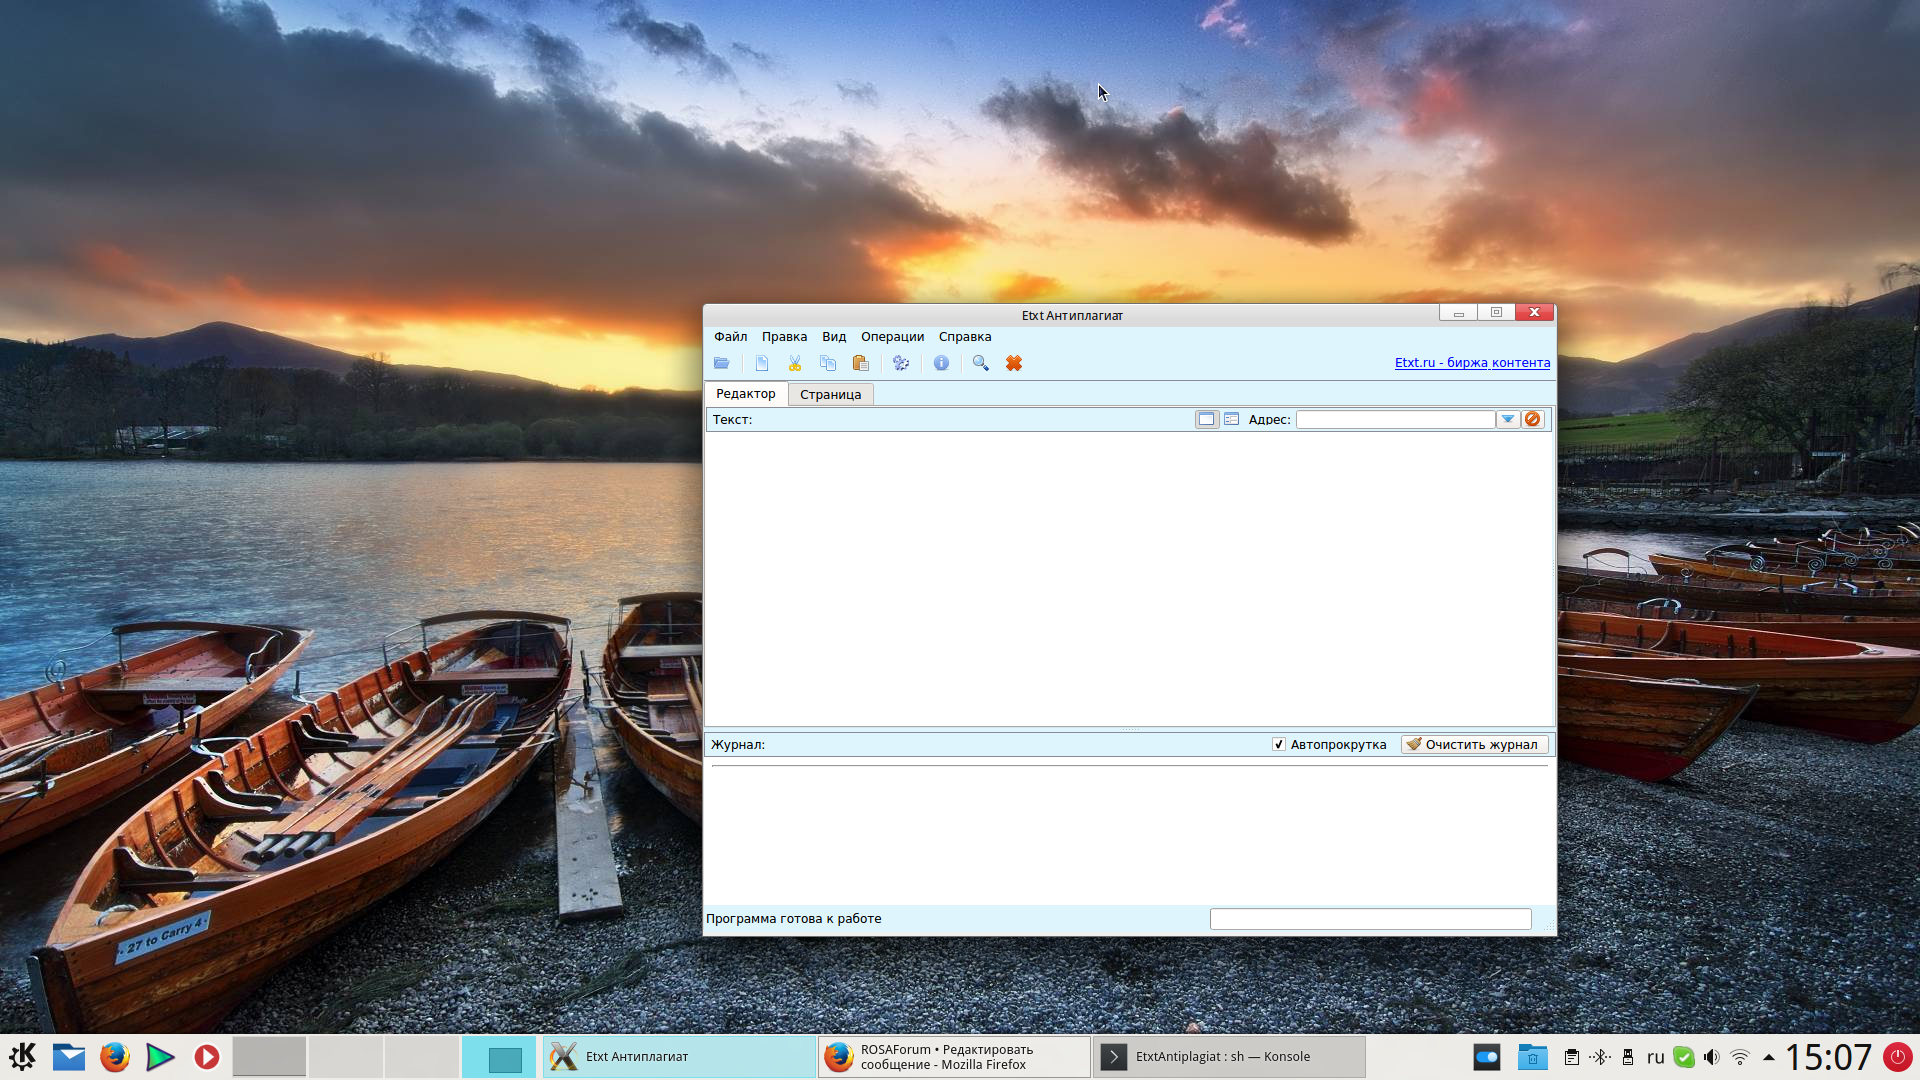The height and width of the screenshot is (1080, 1920).
Task: Toggle the formatted view mode button
Action: (x=1231, y=419)
